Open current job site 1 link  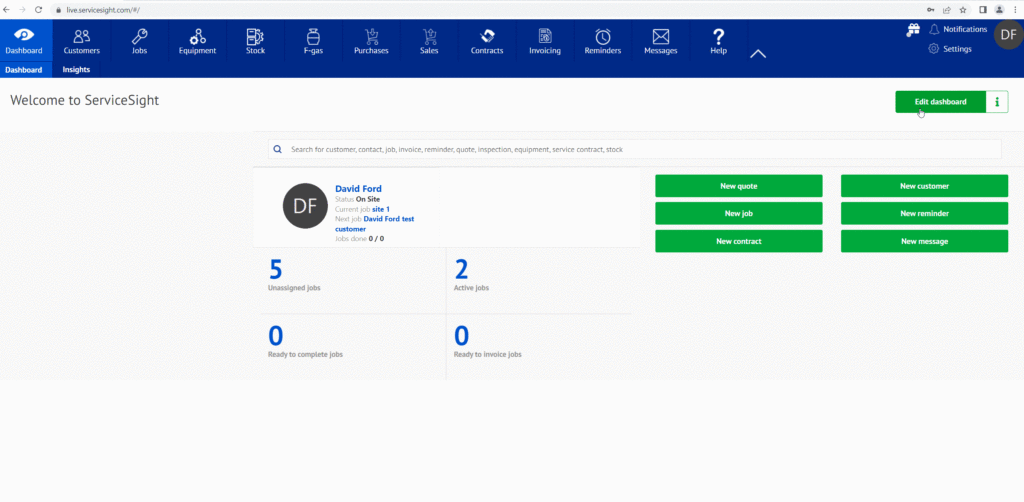(x=381, y=209)
